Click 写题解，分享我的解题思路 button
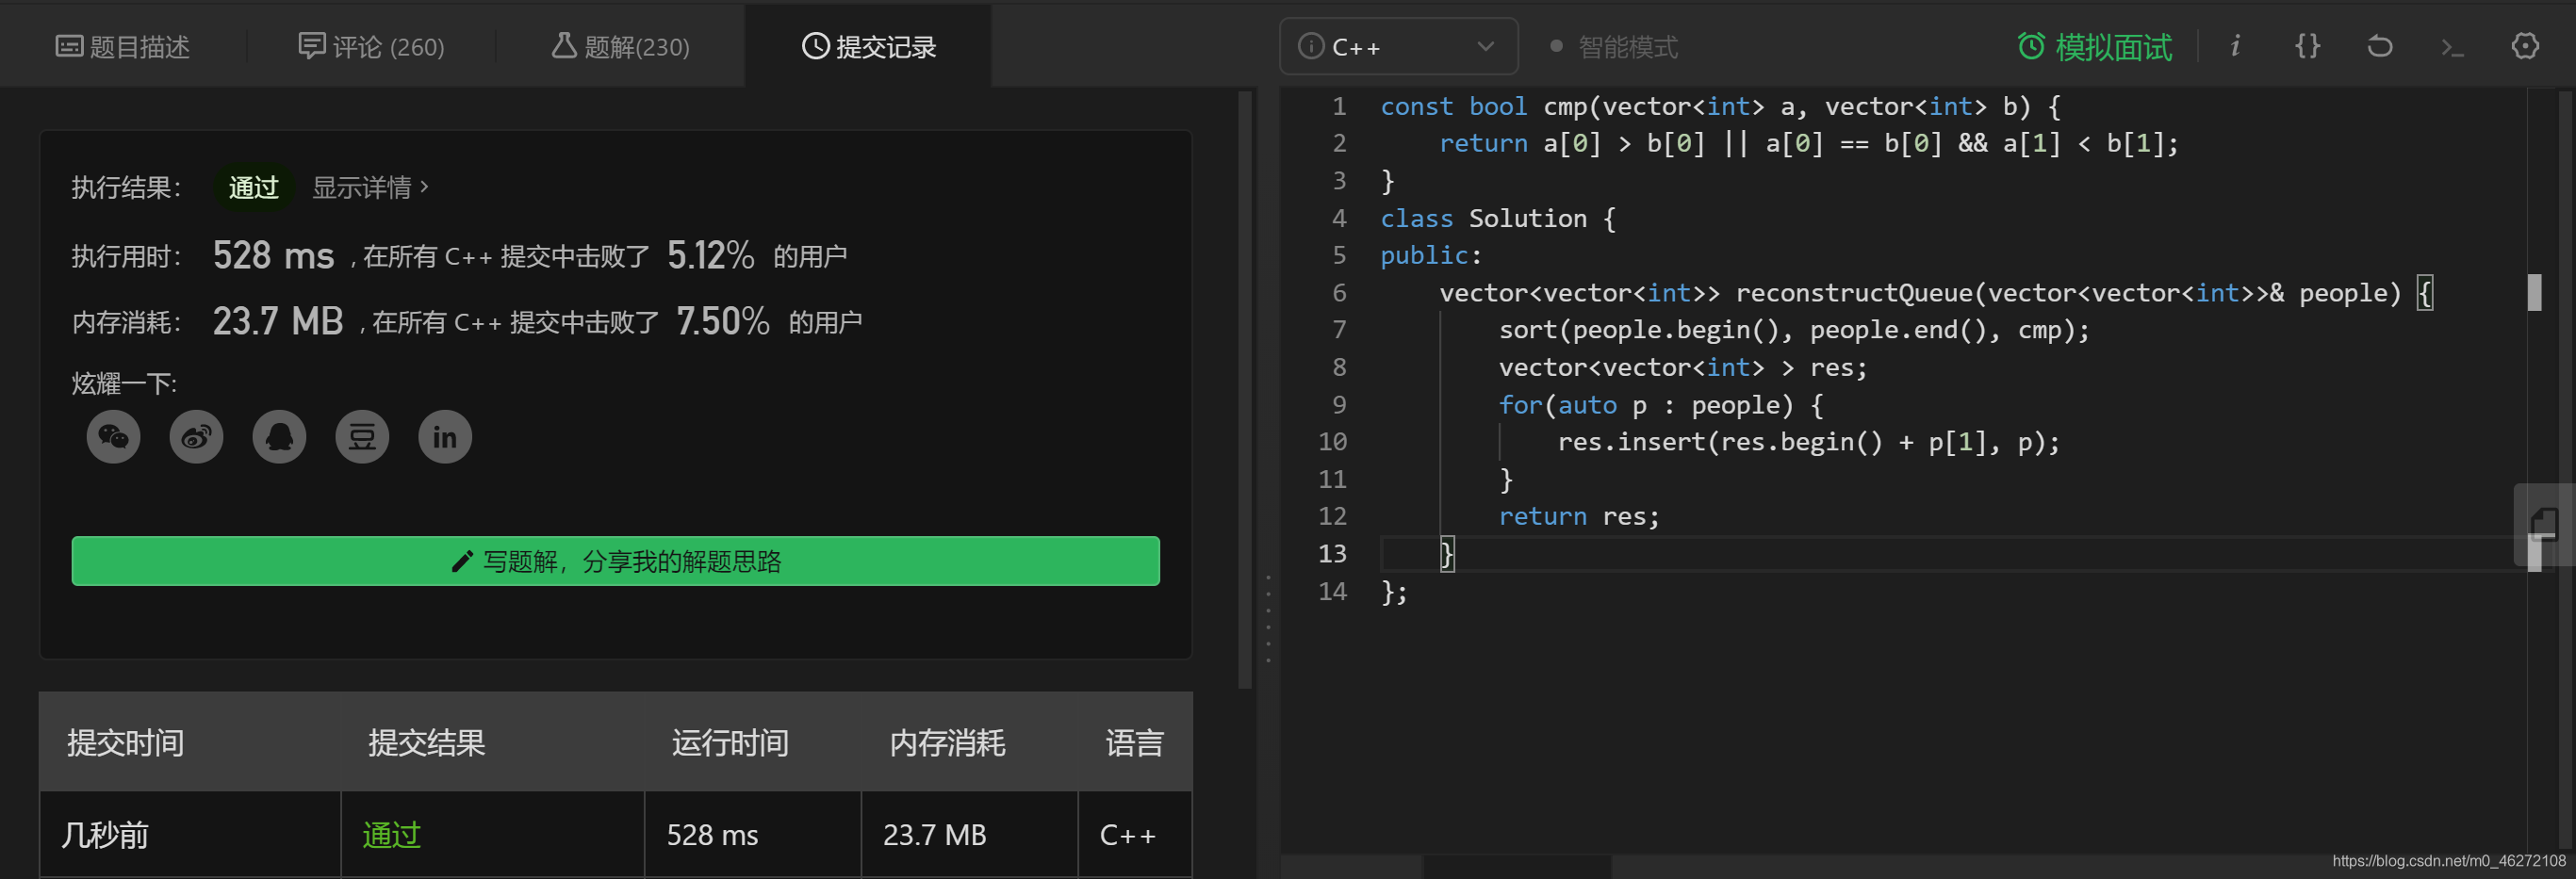Screen dimensions: 2576x879 (616, 561)
